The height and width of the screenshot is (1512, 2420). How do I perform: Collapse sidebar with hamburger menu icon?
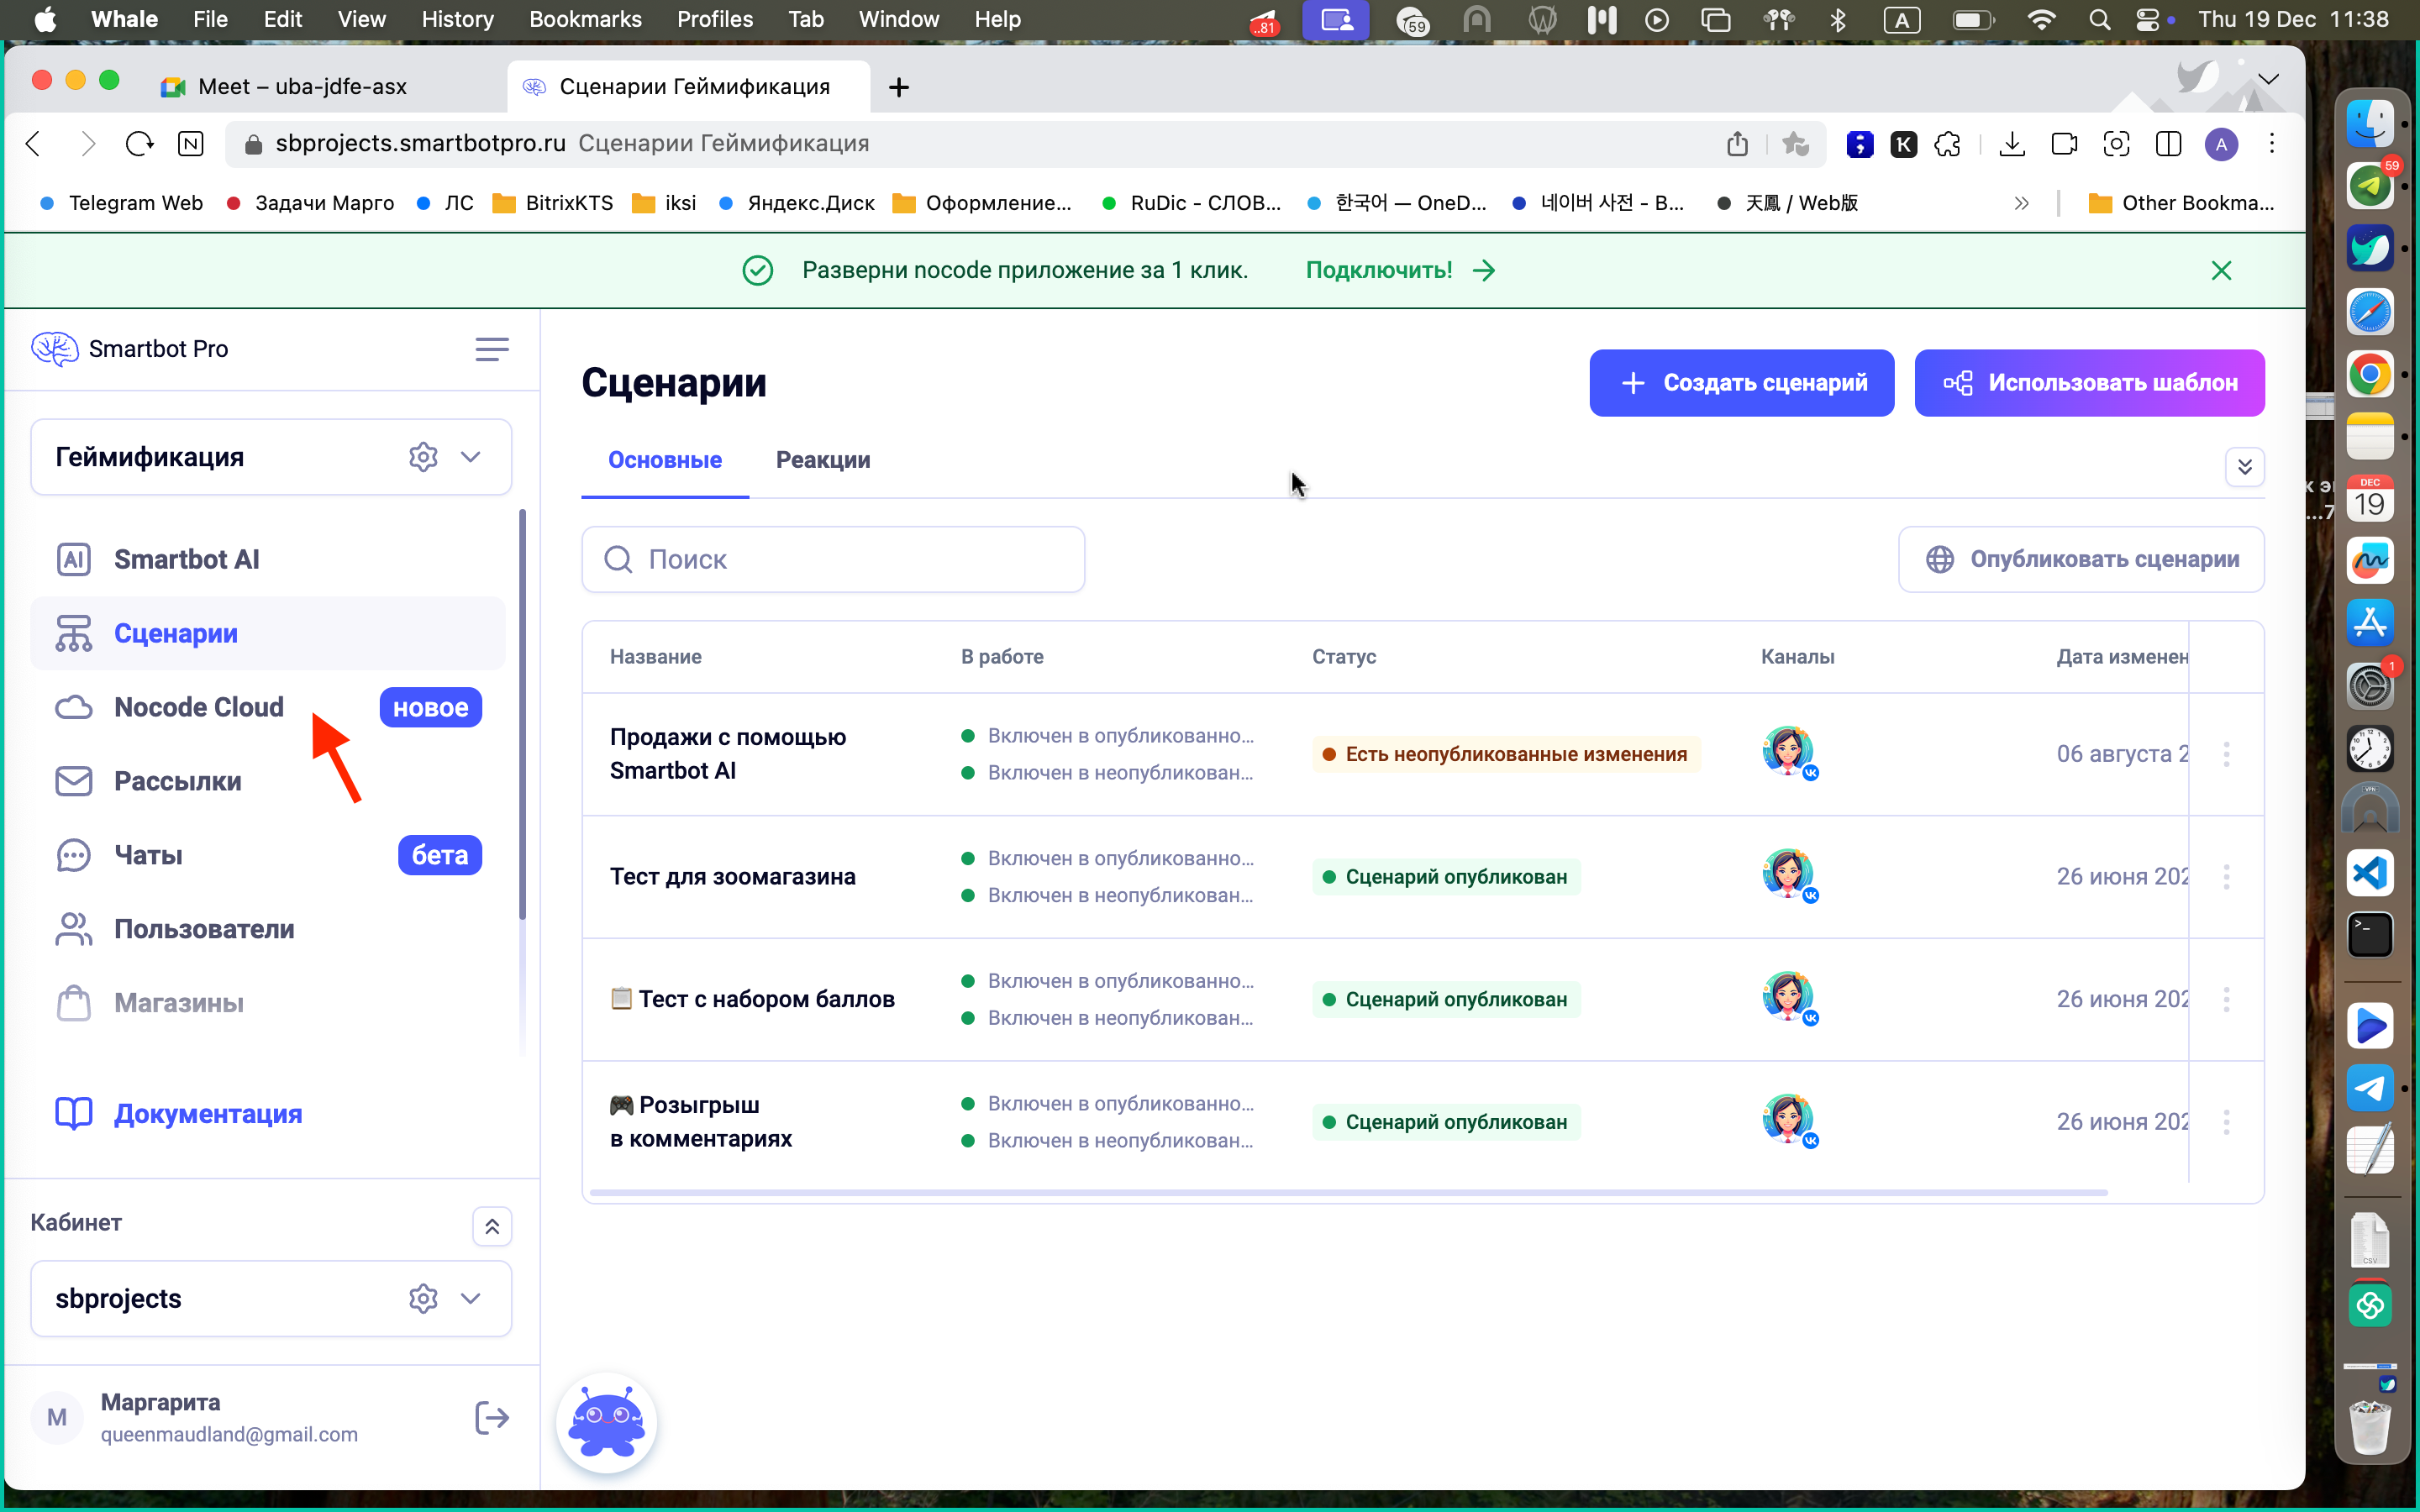point(492,349)
